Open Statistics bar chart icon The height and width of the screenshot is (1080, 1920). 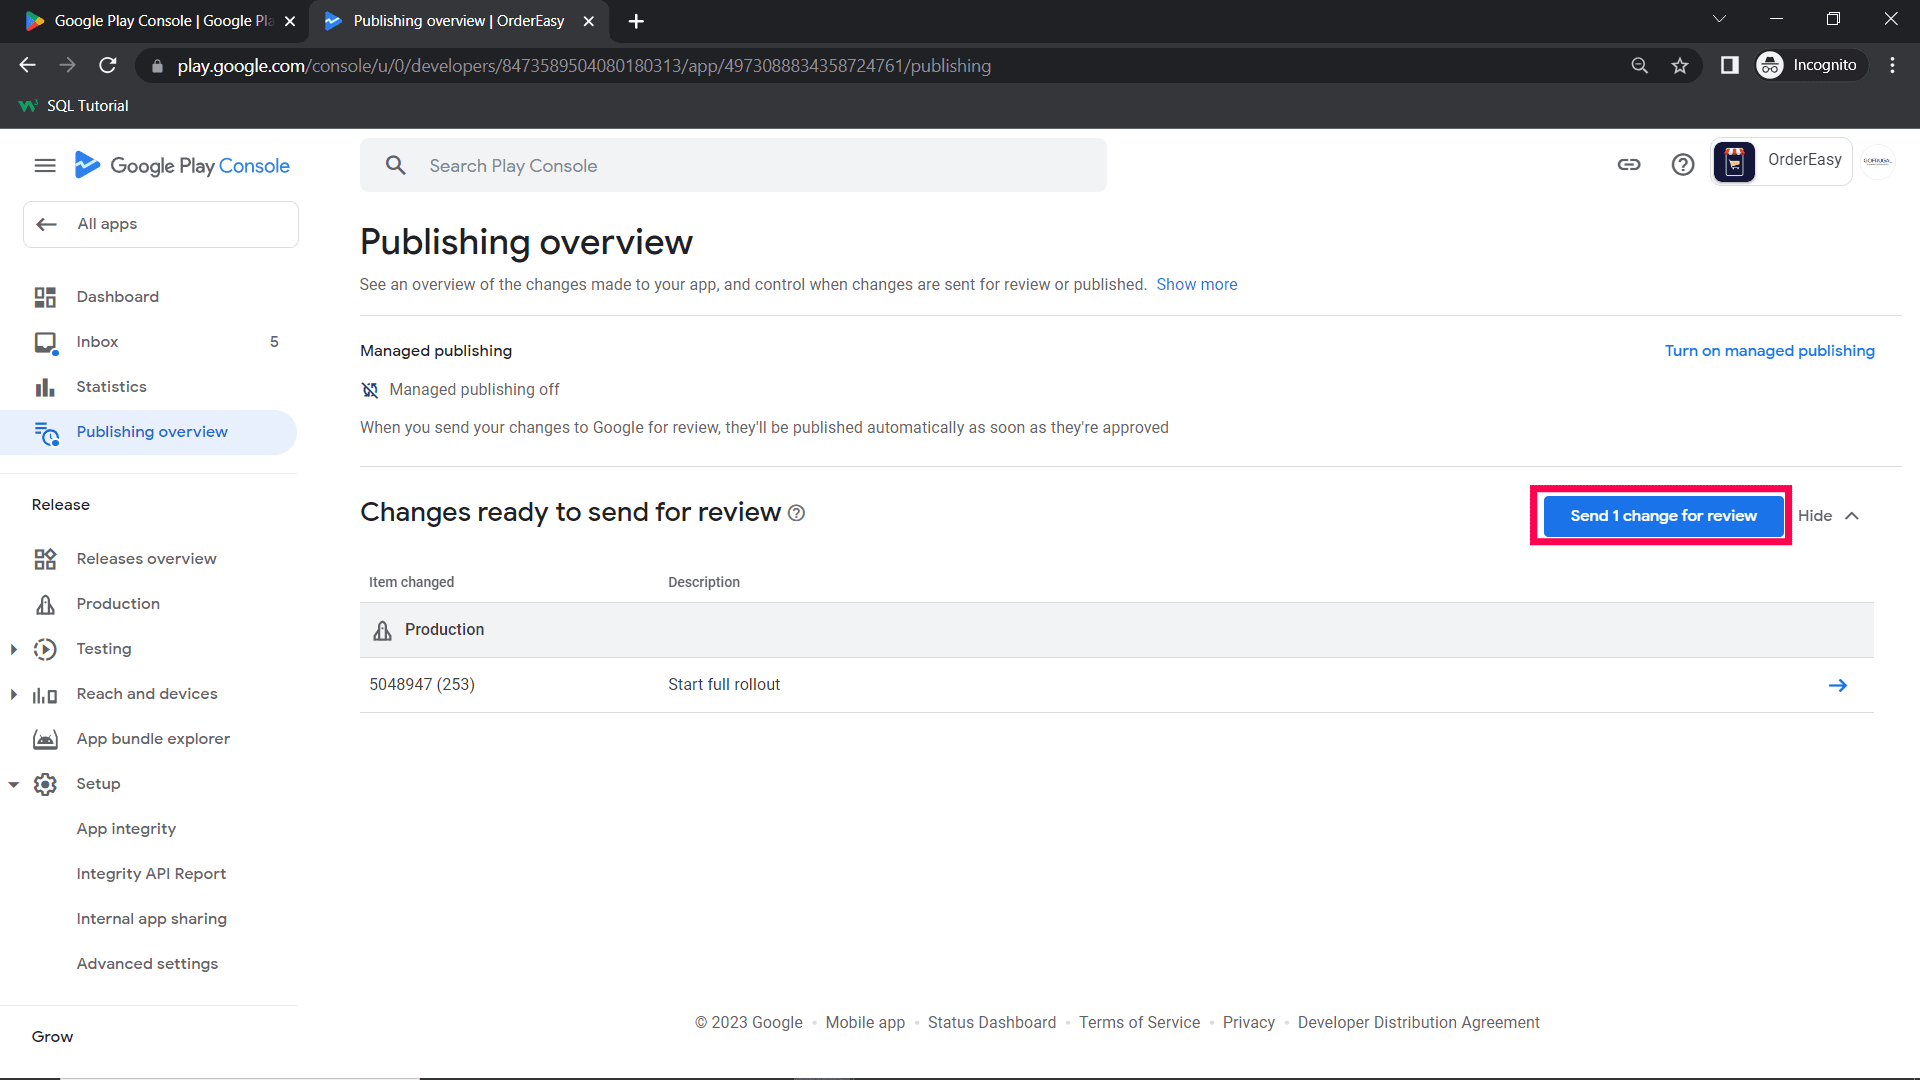45,387
